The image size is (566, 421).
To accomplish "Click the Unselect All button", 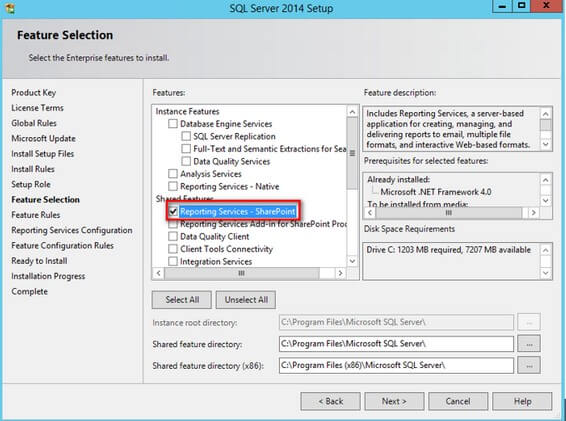I will (246, 300).
